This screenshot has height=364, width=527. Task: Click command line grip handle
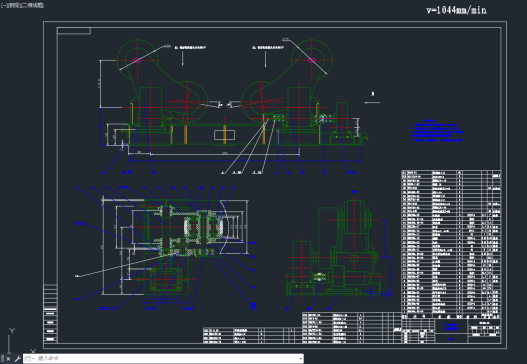coord(3,359)
